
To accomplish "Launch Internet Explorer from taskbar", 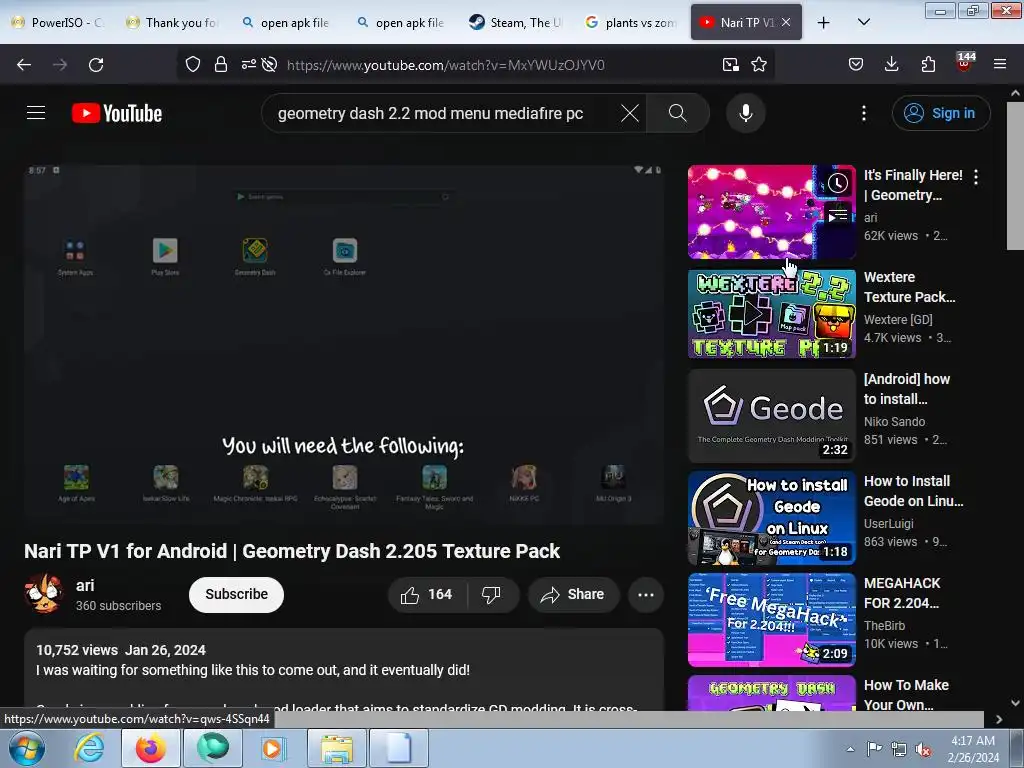I will 89,748.
